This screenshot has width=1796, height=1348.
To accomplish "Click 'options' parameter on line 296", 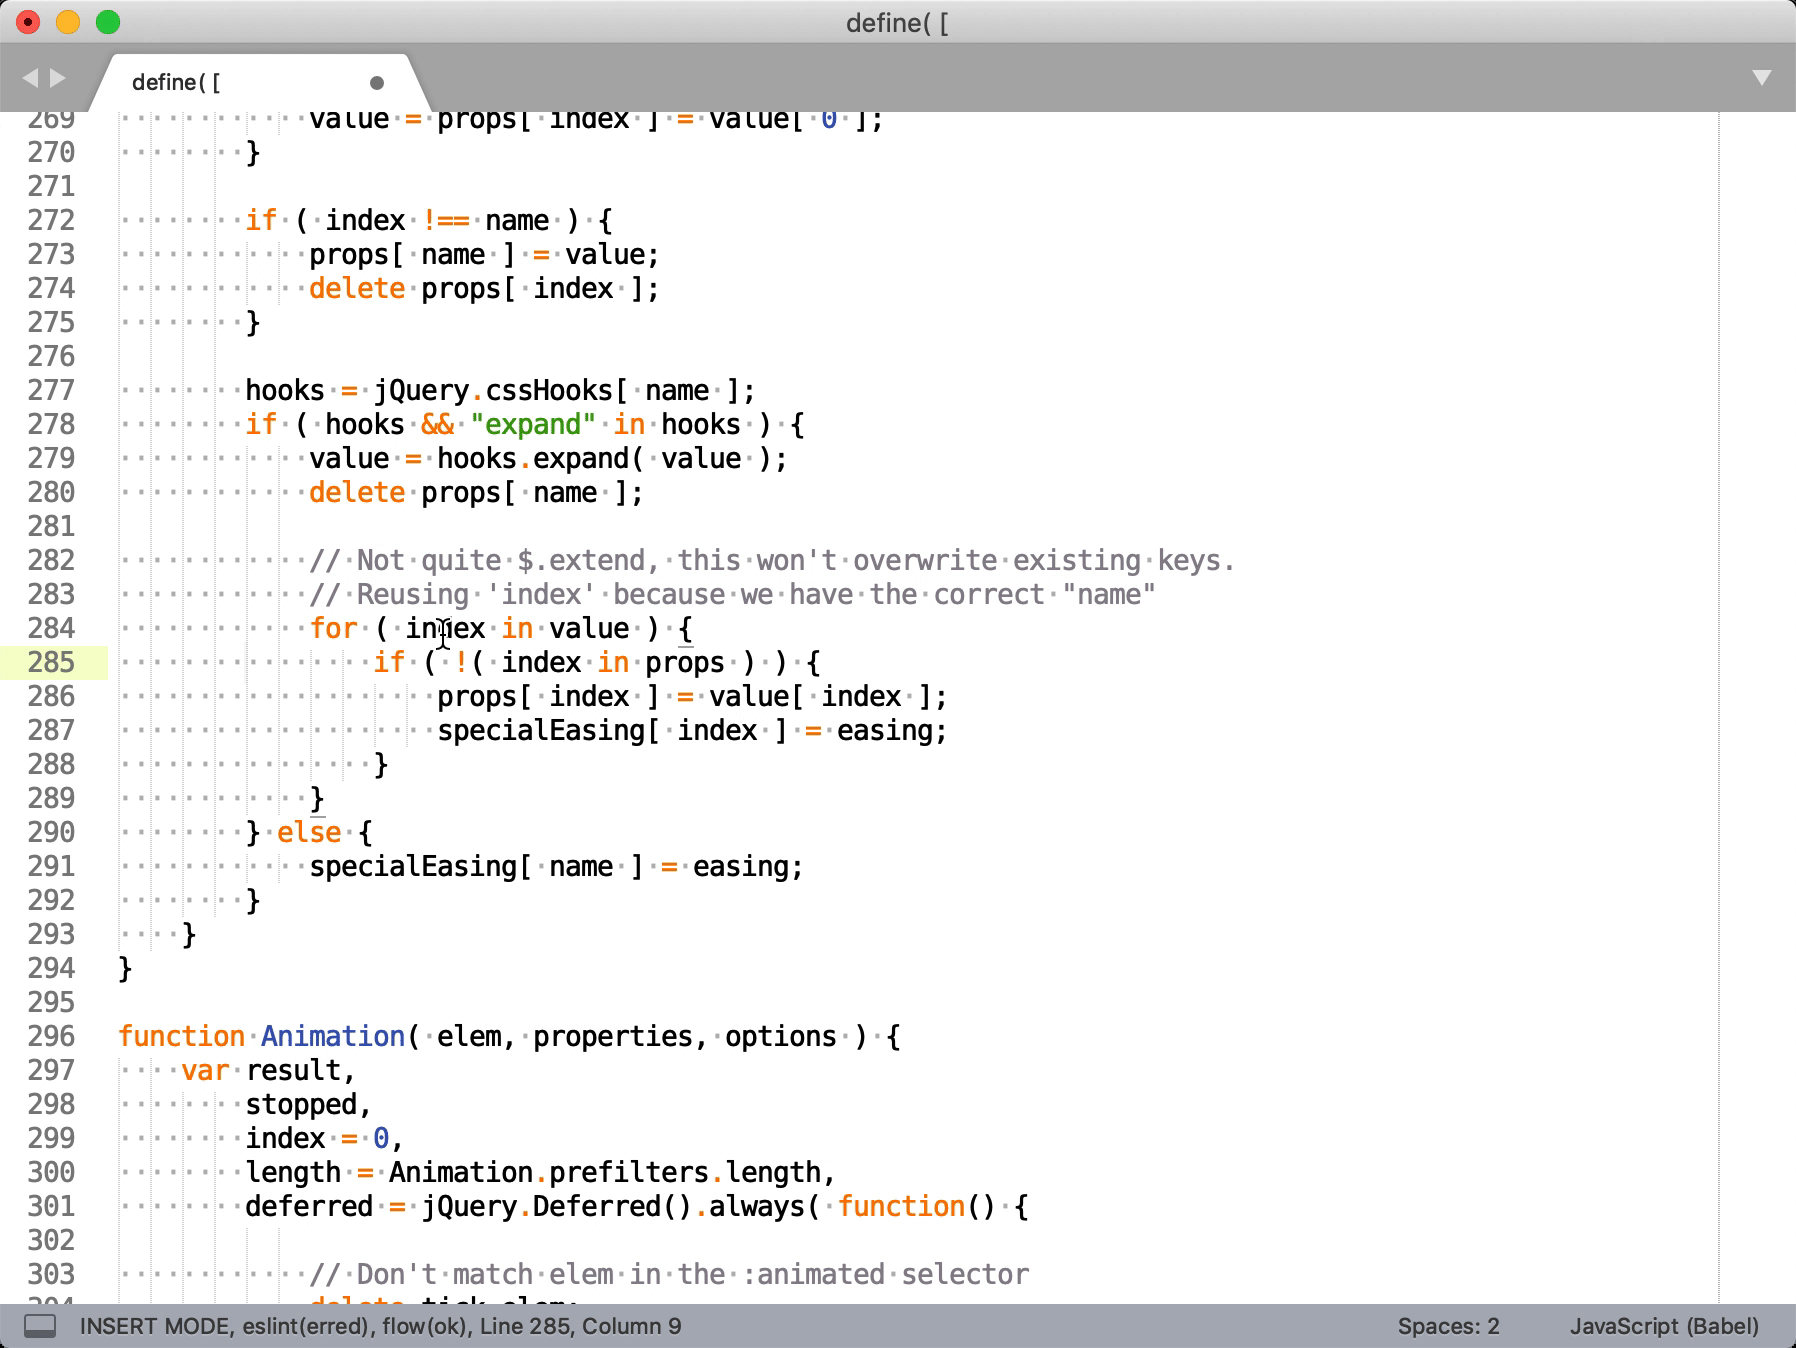I will 781,1036.
